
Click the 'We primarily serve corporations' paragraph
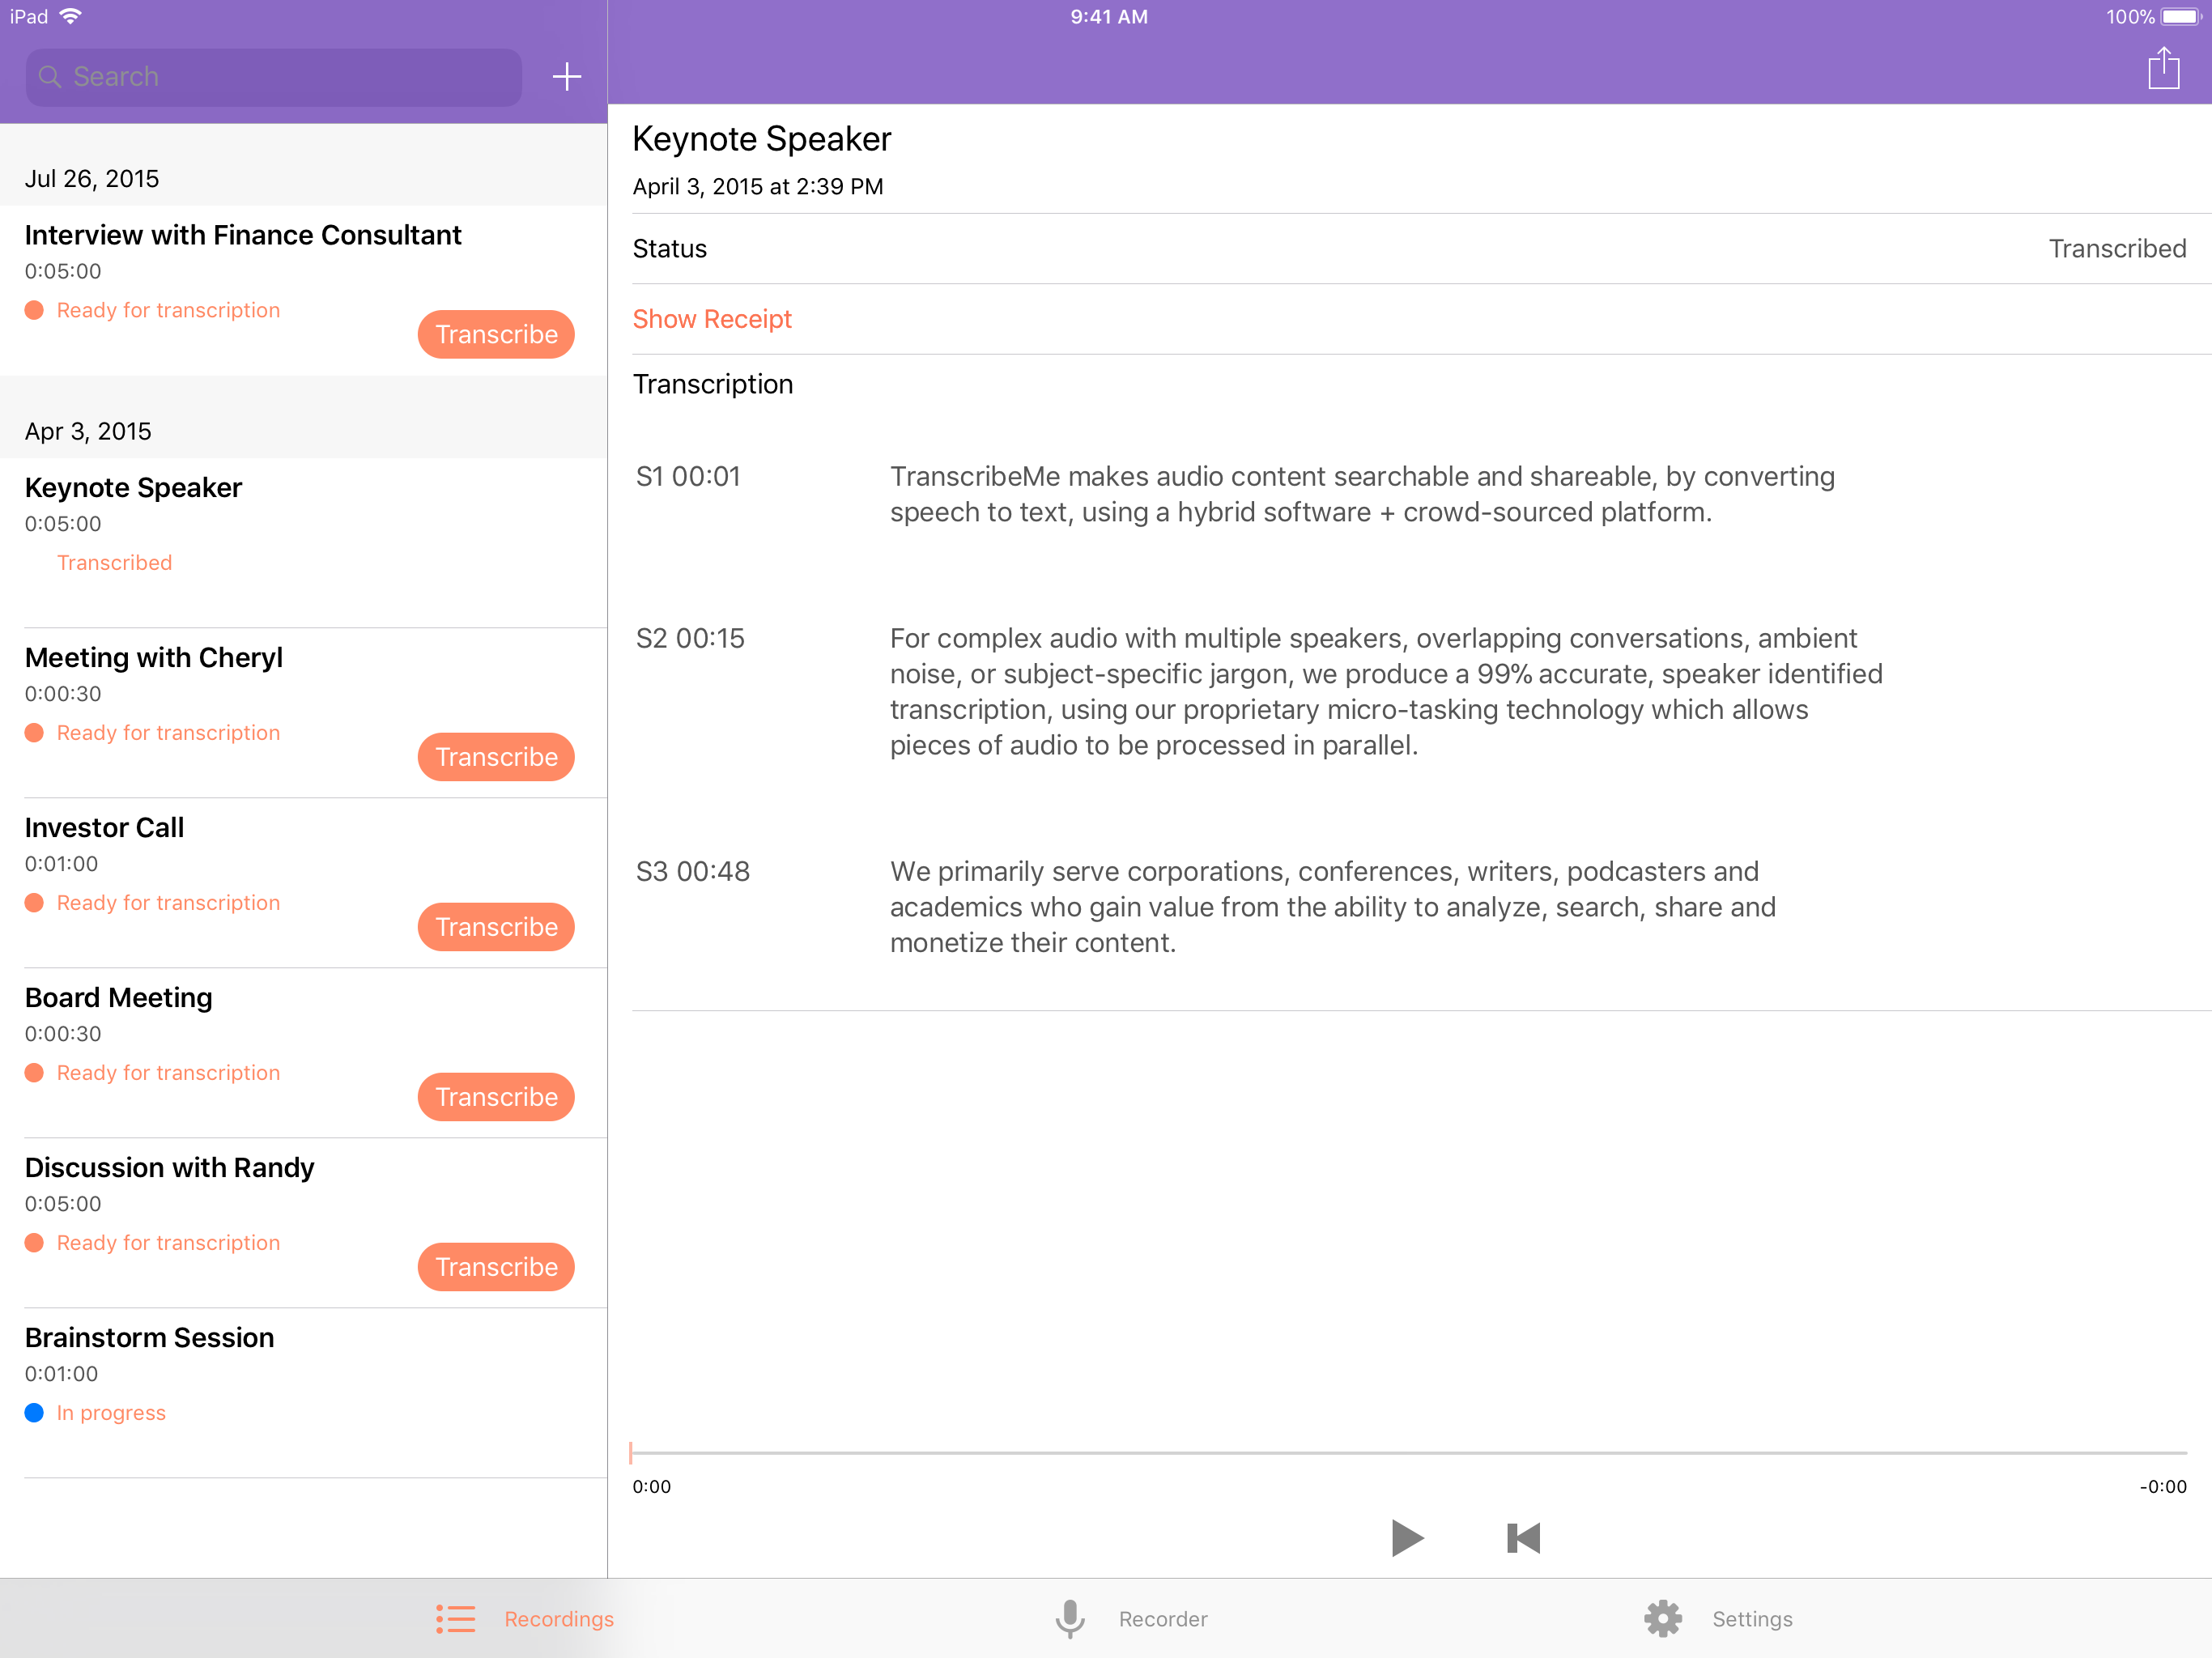pyautogui.click(x=1332, y=907)
